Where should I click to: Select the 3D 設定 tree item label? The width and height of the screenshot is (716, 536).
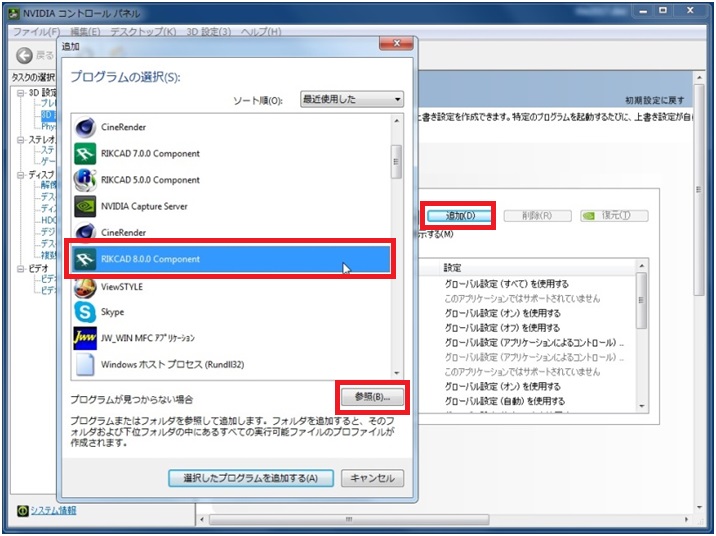click(42, 93)
